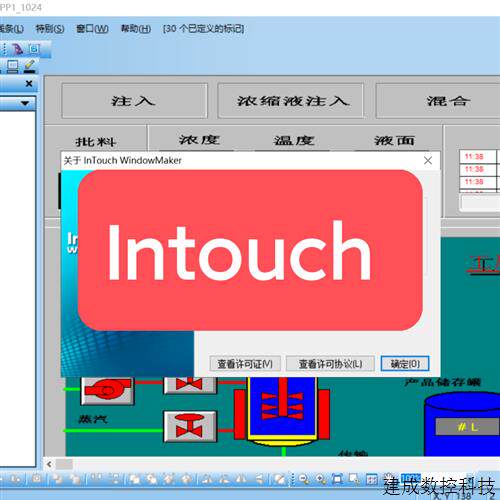This screenshot has height=500, width=500.
Task: Click the break cell icon
Action: click(x=187, y=479)
